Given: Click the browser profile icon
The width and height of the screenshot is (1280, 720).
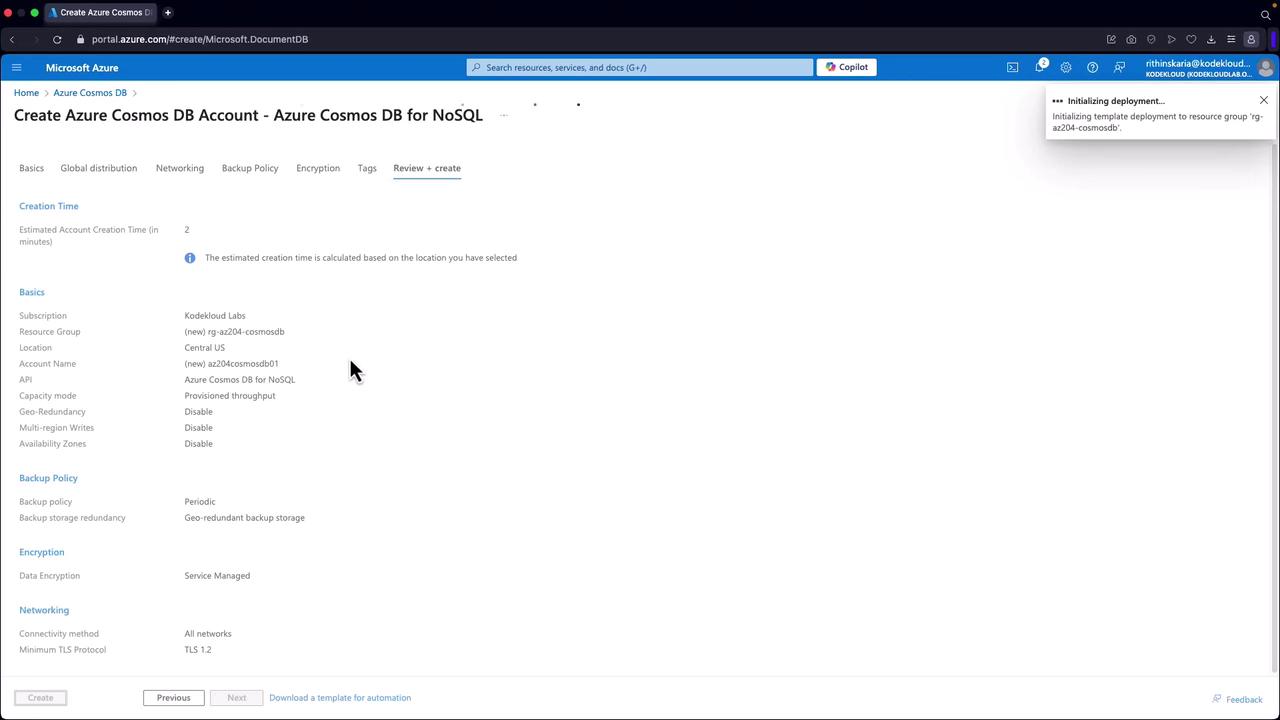Looking at the screenshot, I should click(x=1251, y=39).
